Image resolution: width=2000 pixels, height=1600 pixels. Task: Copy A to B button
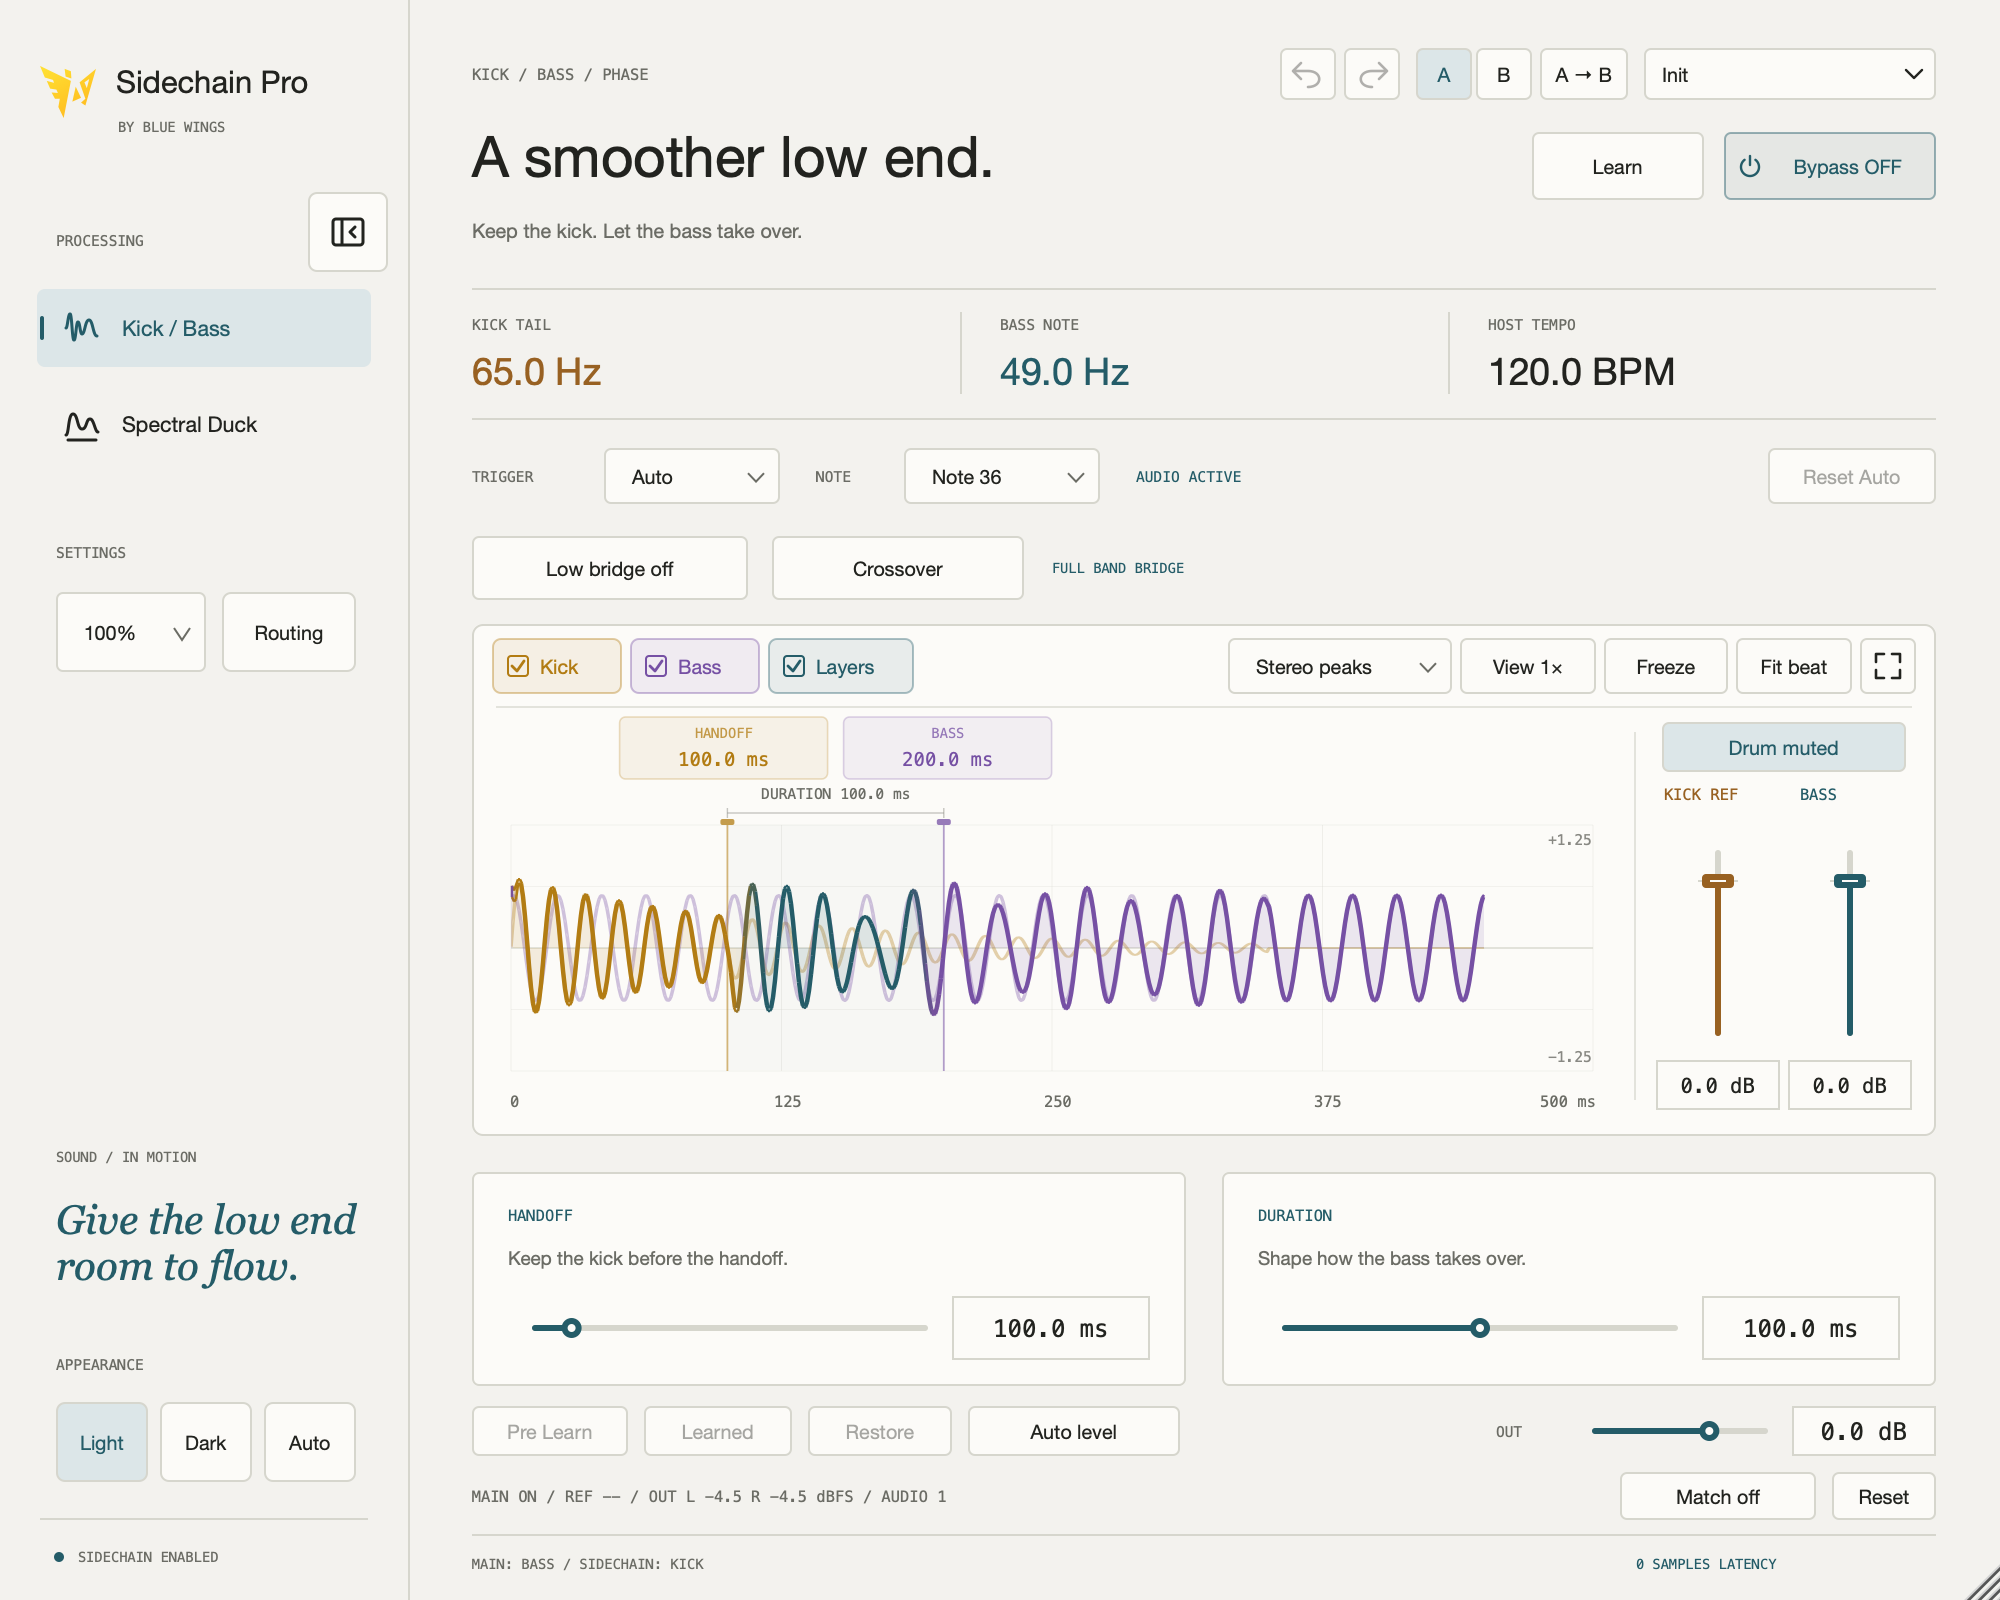point(1584,74)
